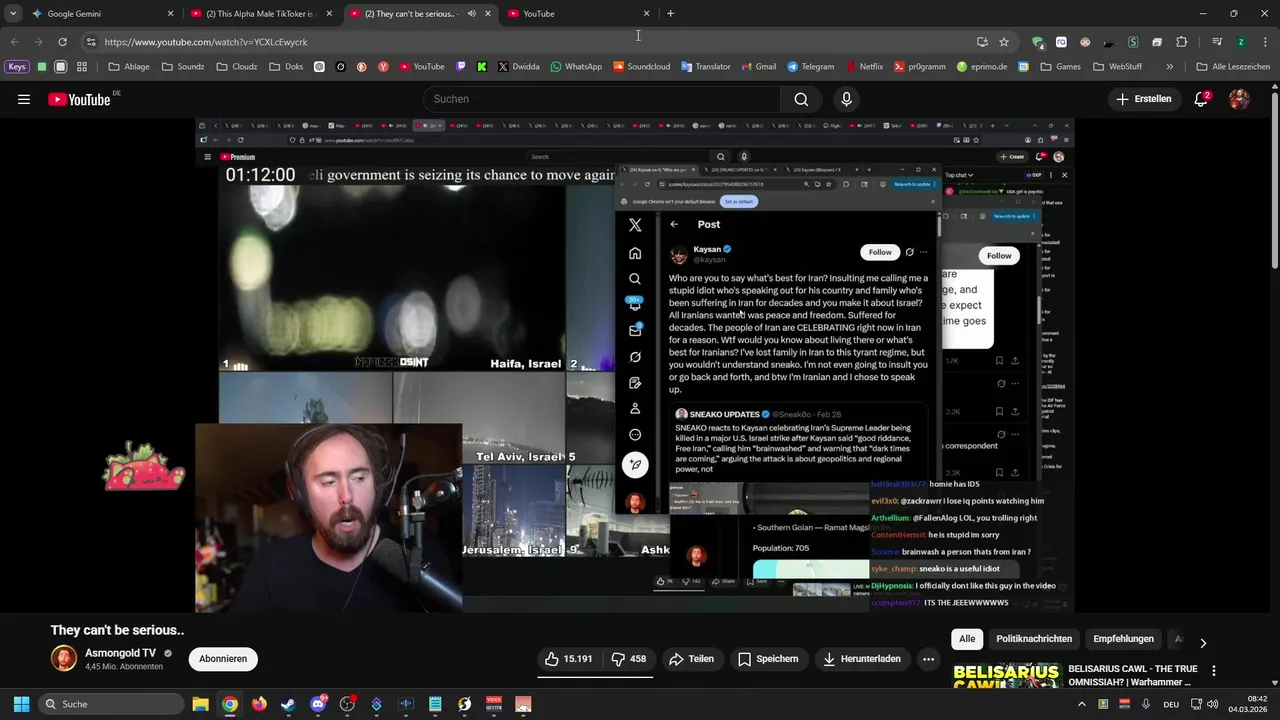
Task: Select the Empfehlungen filter chip
Action: 1123,639
